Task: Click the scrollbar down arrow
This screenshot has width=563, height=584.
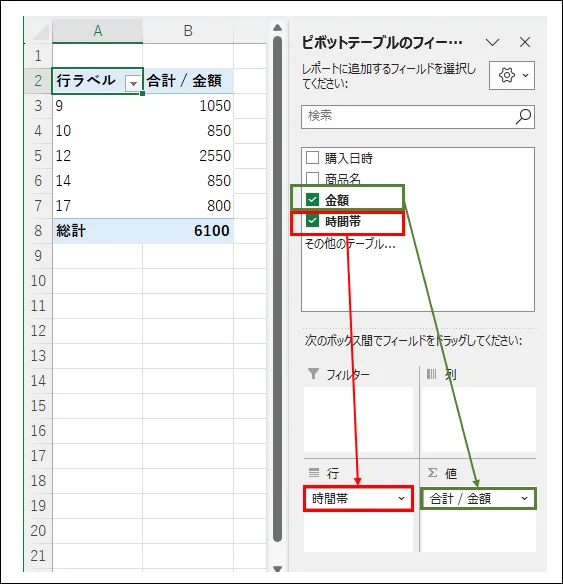Action: click(277, 568)
